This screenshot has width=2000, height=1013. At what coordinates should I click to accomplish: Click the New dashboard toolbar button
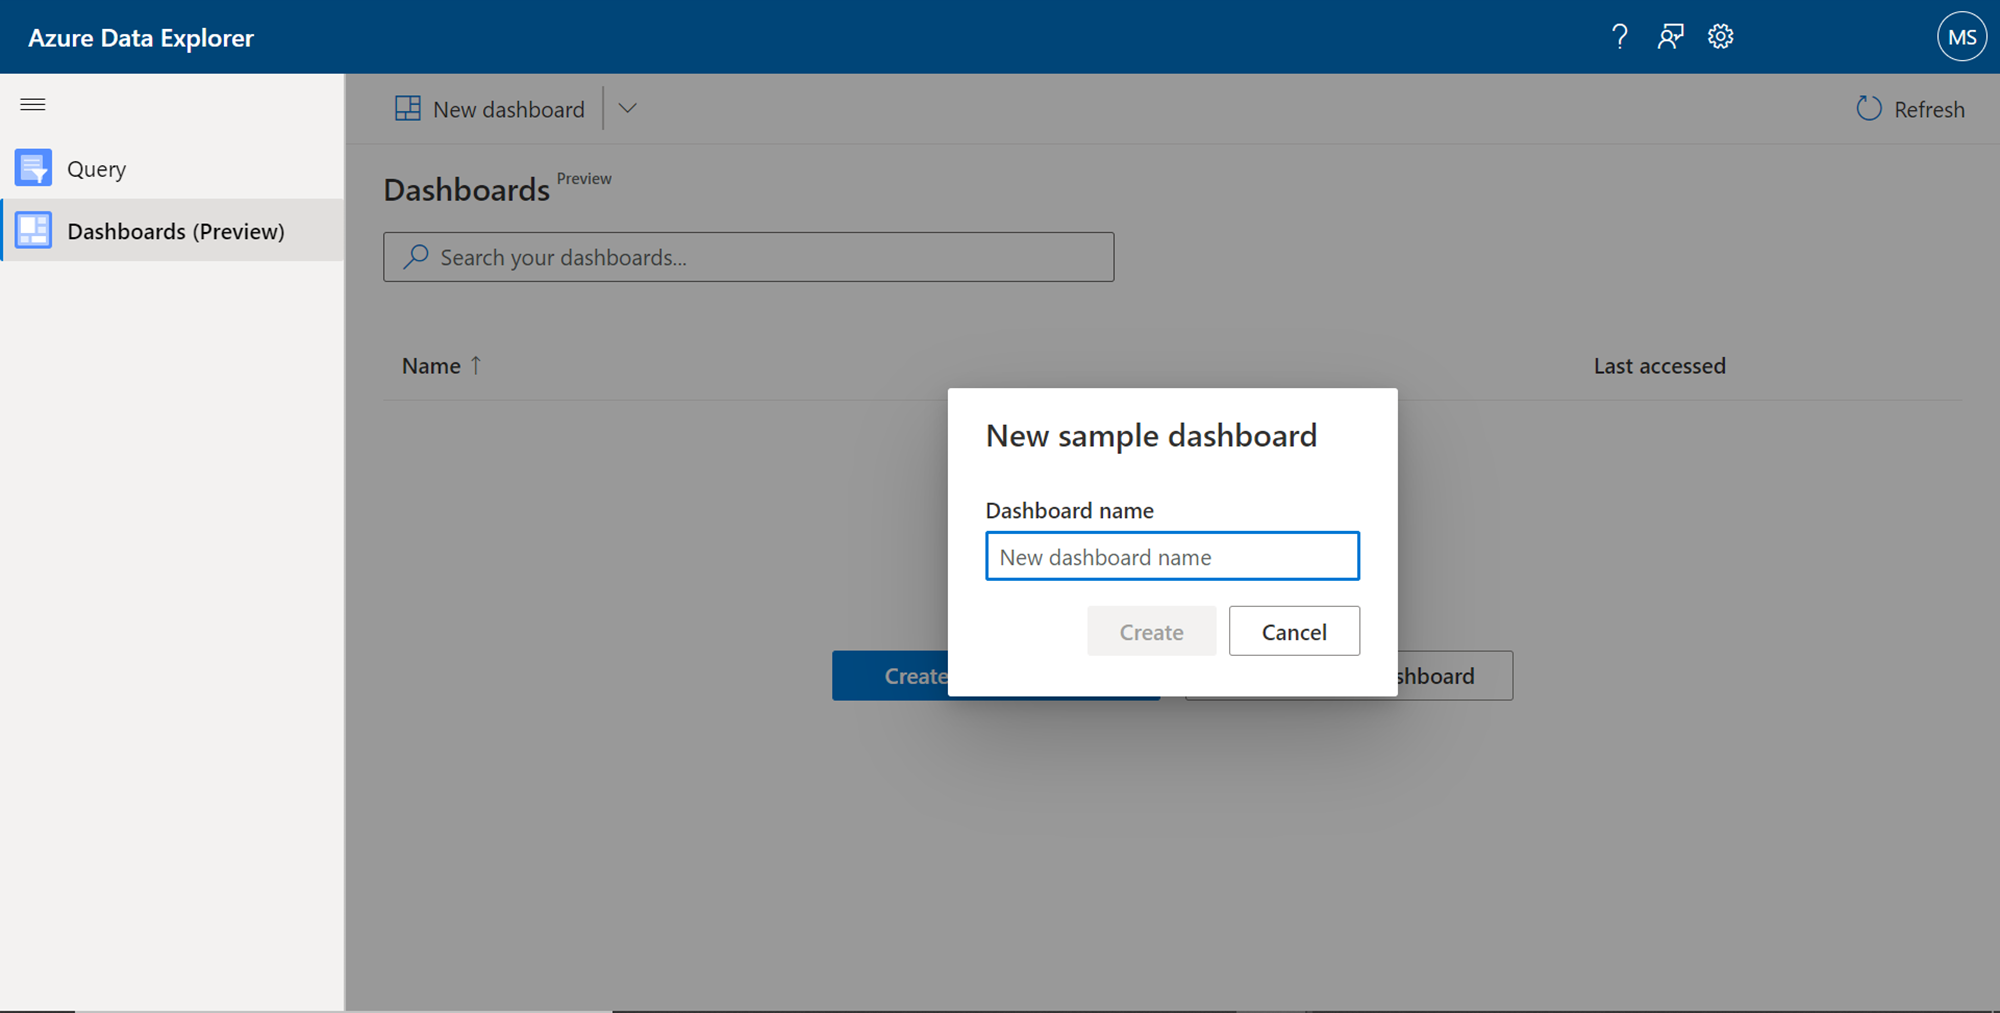(490, 108)
